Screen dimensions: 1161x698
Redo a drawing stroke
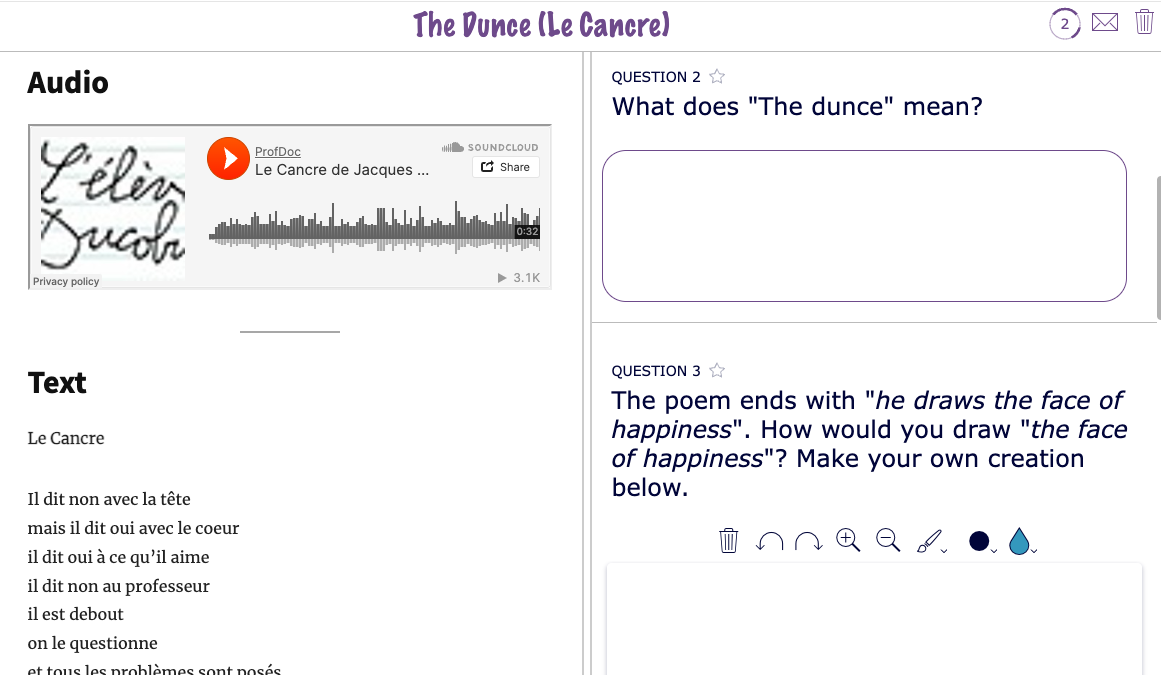(x=808, y=540)
